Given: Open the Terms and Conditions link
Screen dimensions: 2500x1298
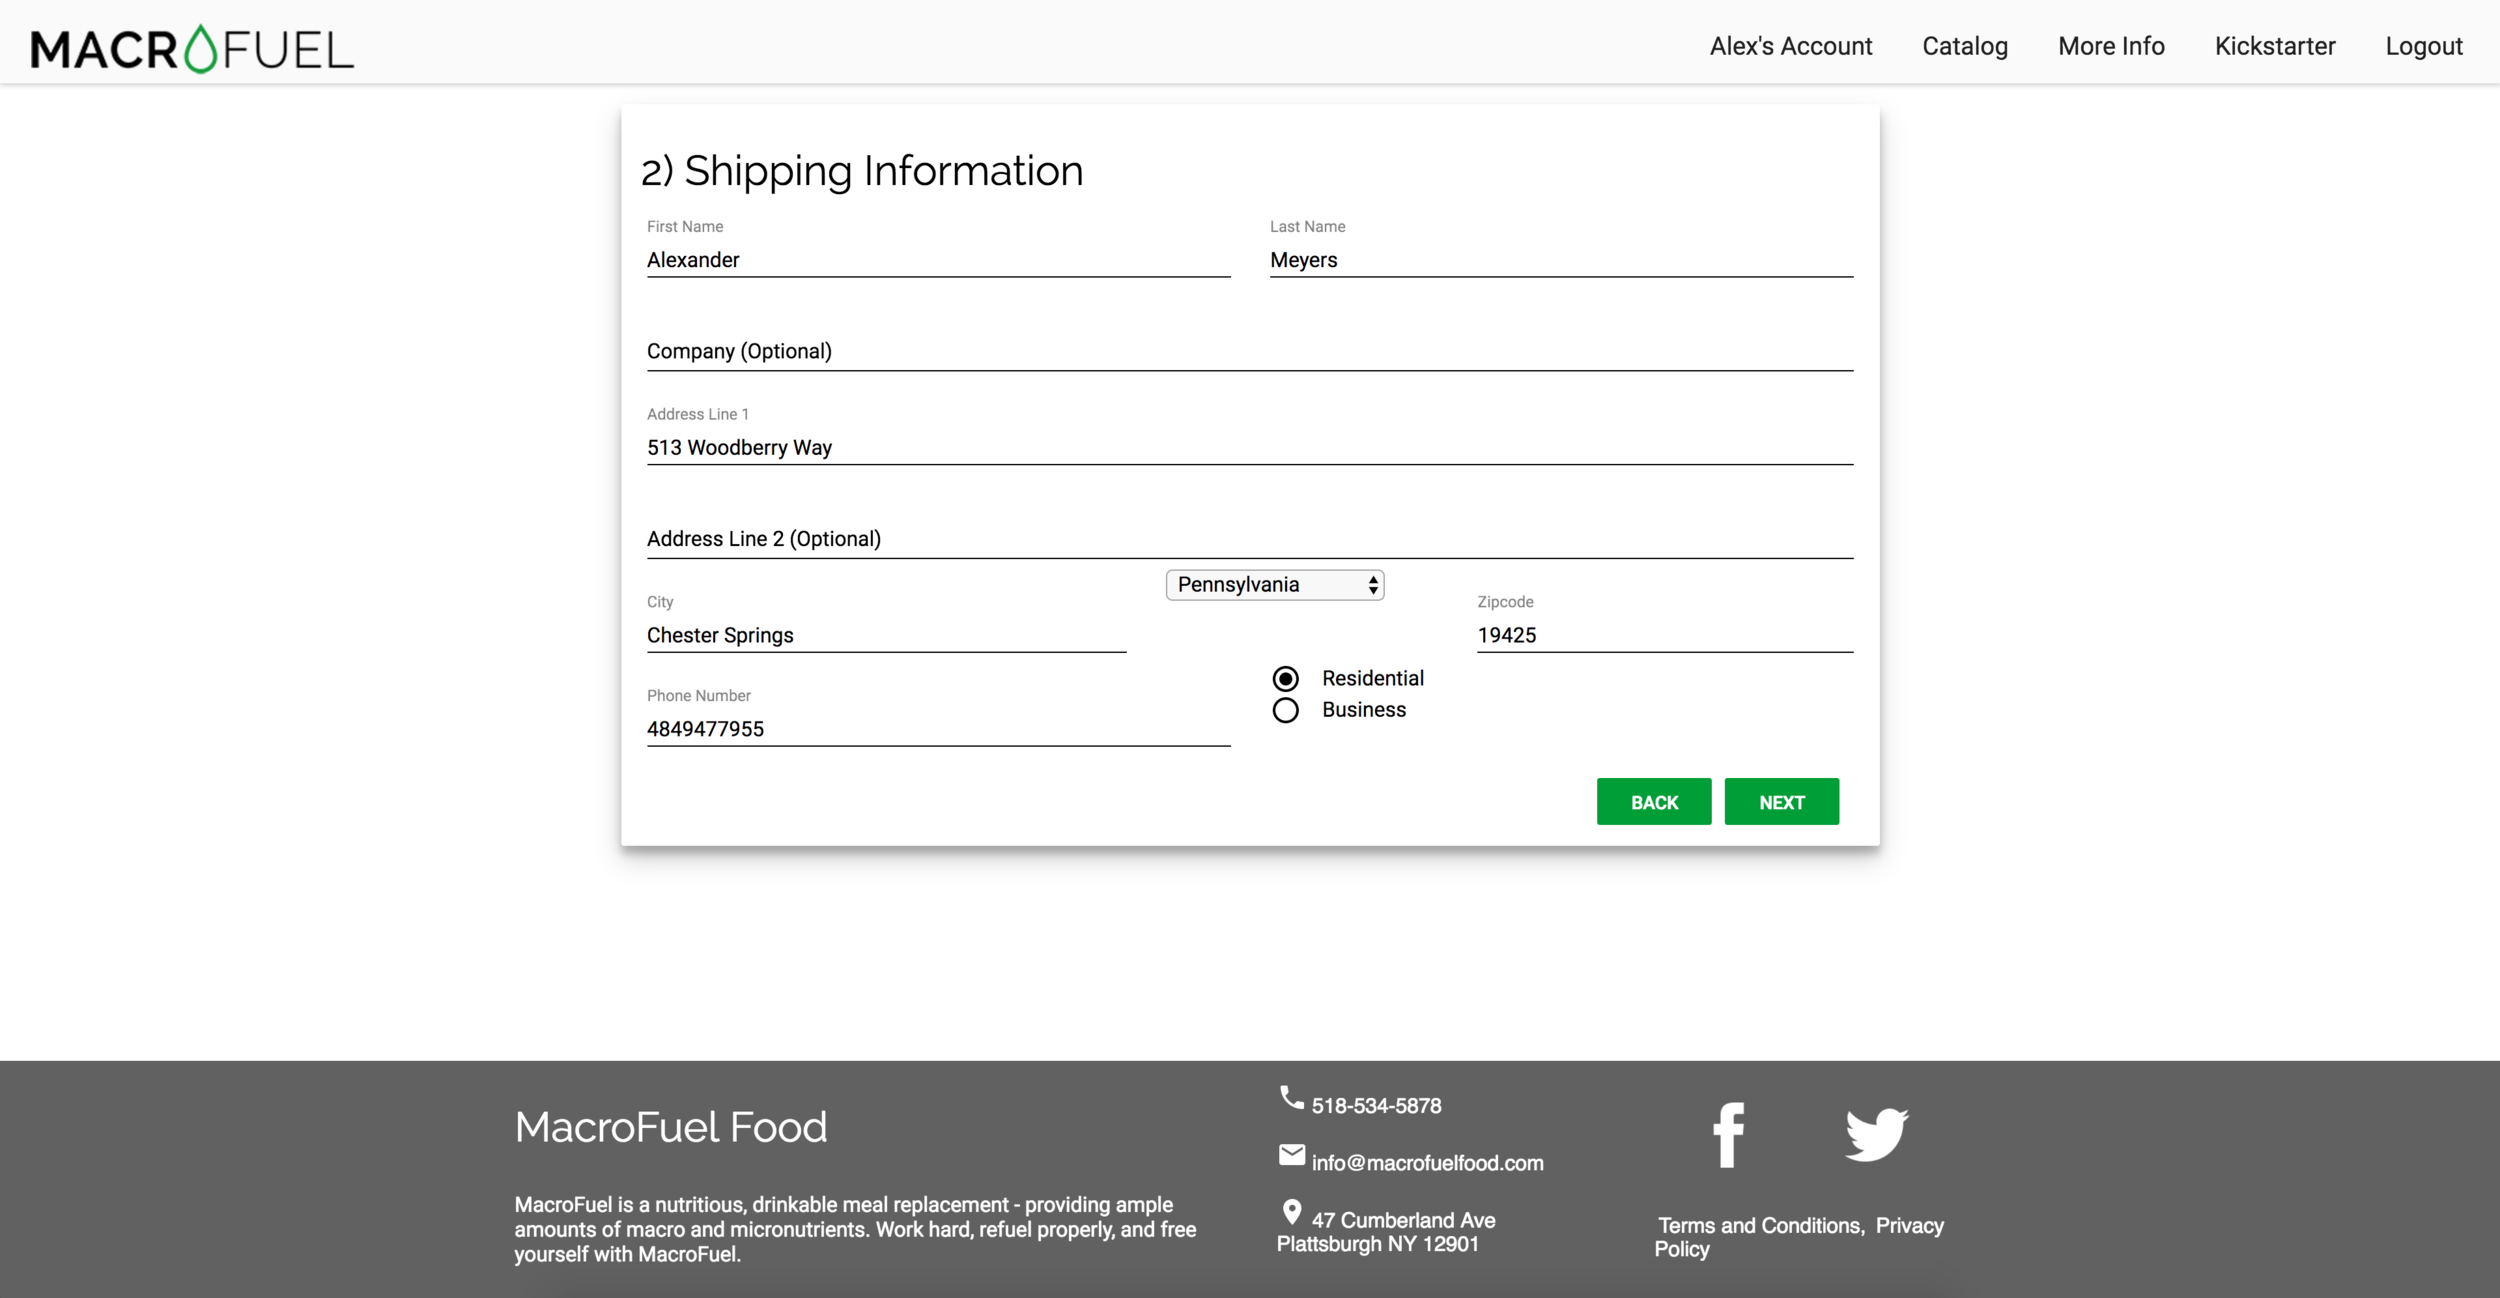Looking at the screenshot, I should (1760, 1225).
